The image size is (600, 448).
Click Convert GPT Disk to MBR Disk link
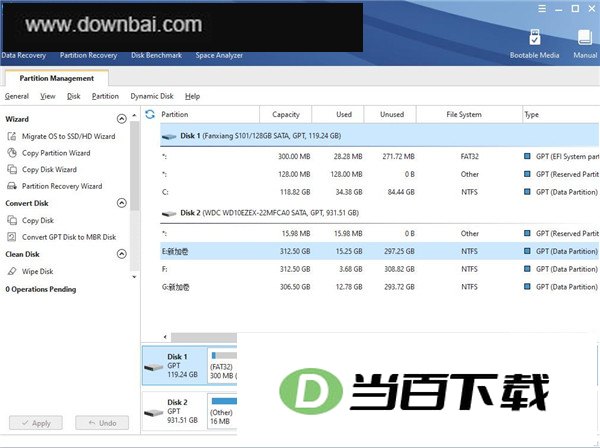point(69,237)
